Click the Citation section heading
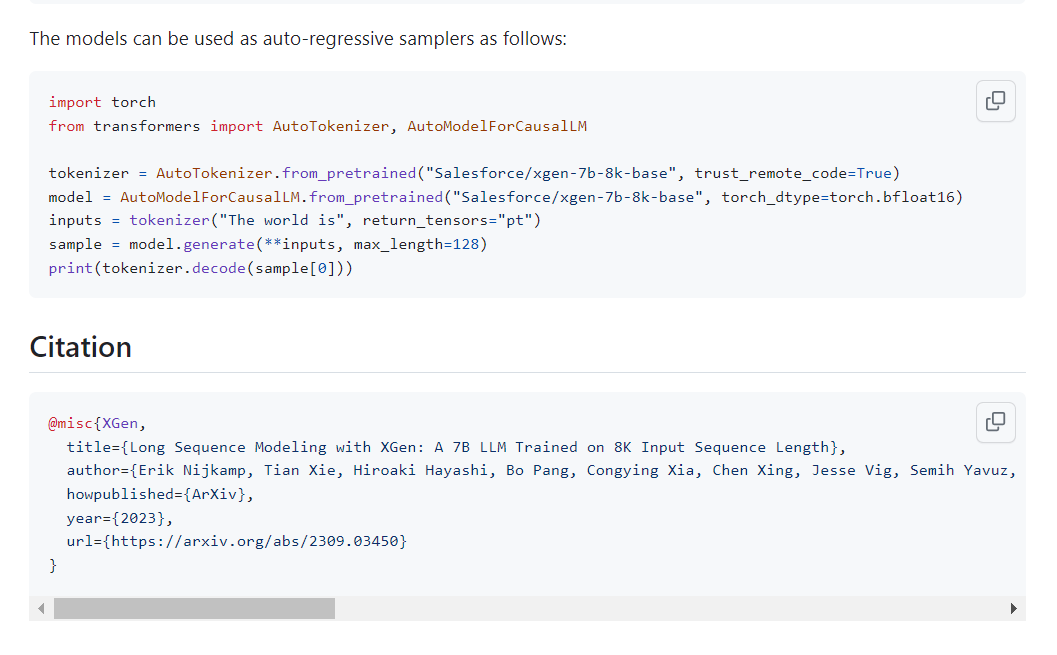Viewport: 1057px width, 655px height. 81,347
